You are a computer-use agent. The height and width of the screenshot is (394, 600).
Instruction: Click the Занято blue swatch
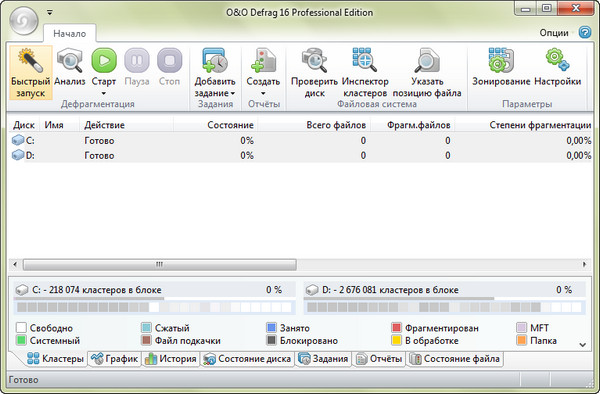click(x=271, y=327)
